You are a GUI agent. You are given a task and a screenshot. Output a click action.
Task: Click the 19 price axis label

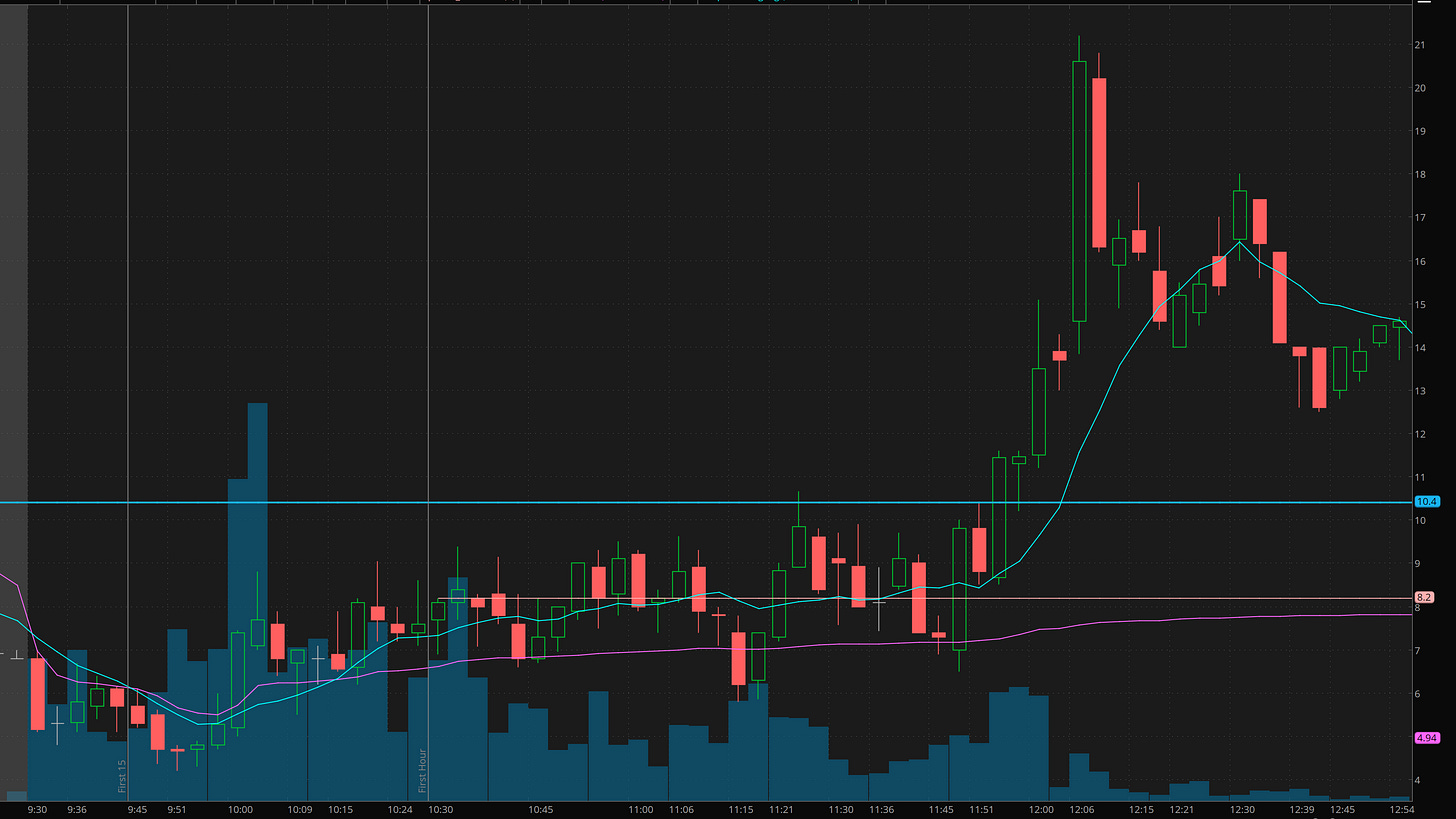pyautogui.click(x=1419, y=131)
